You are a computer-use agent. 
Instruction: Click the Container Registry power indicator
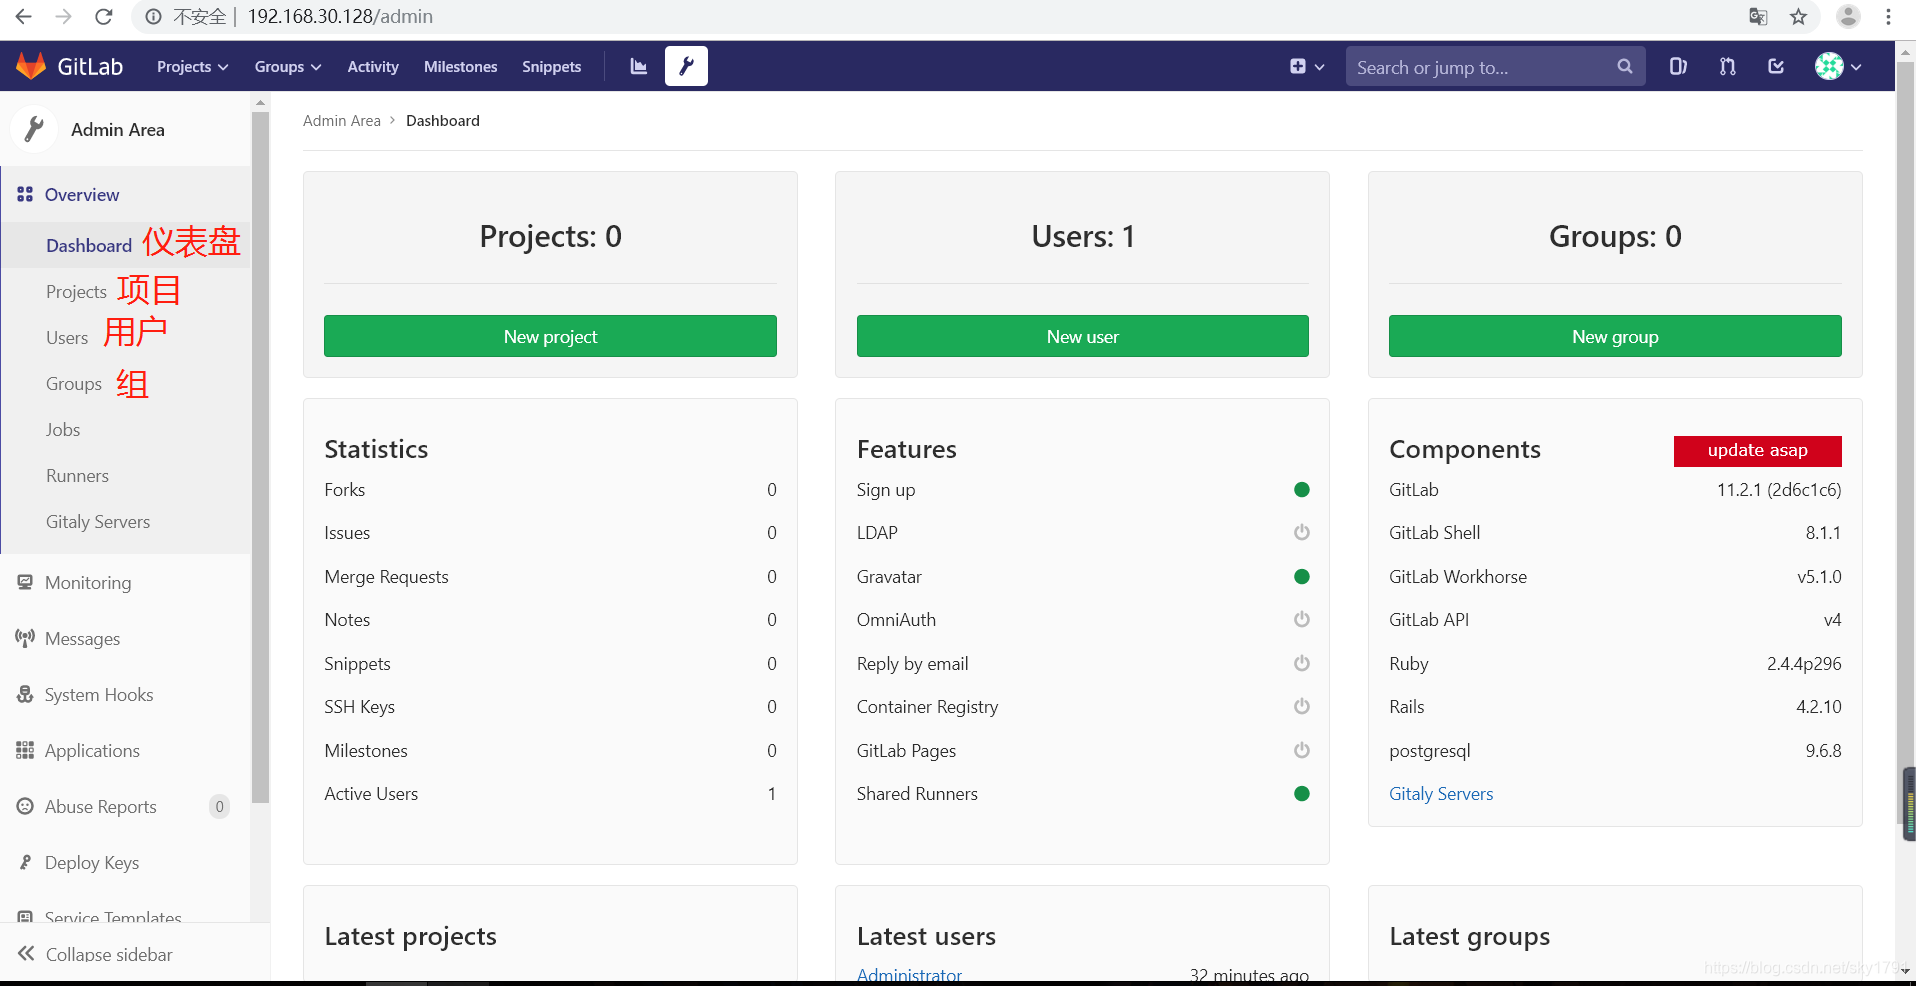pos(1301,706)
